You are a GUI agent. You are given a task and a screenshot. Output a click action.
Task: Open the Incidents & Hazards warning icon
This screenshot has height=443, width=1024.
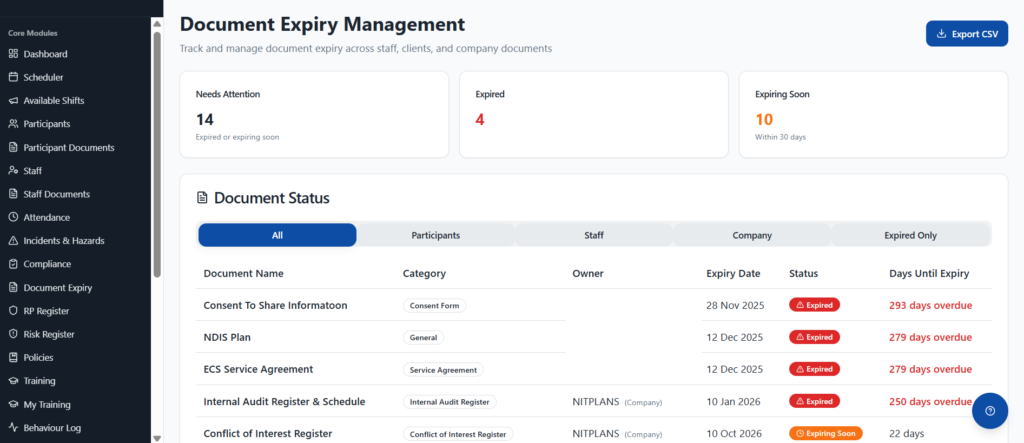[x=13, y=240]
